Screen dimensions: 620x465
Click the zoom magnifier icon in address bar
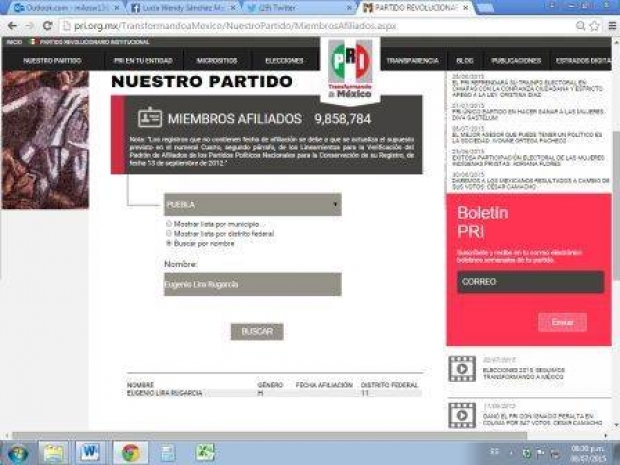click(580, 26)
